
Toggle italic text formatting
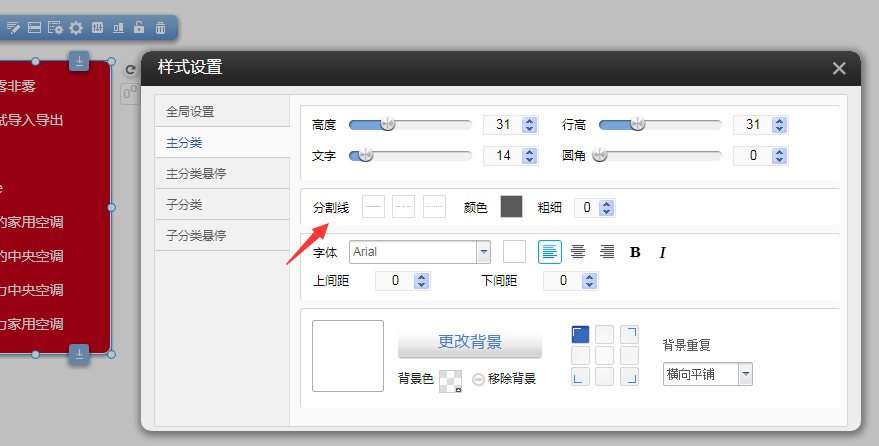(x=662, y=252)
